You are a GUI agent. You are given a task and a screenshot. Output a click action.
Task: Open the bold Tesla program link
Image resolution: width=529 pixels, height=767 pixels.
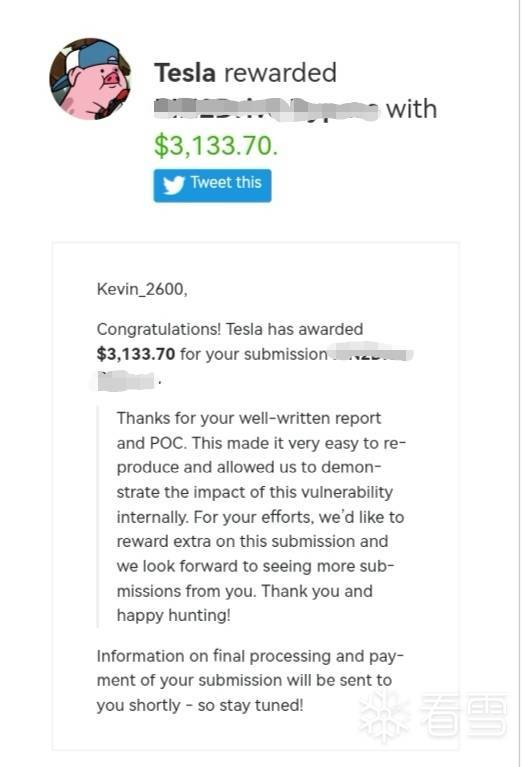click(185, 72)
